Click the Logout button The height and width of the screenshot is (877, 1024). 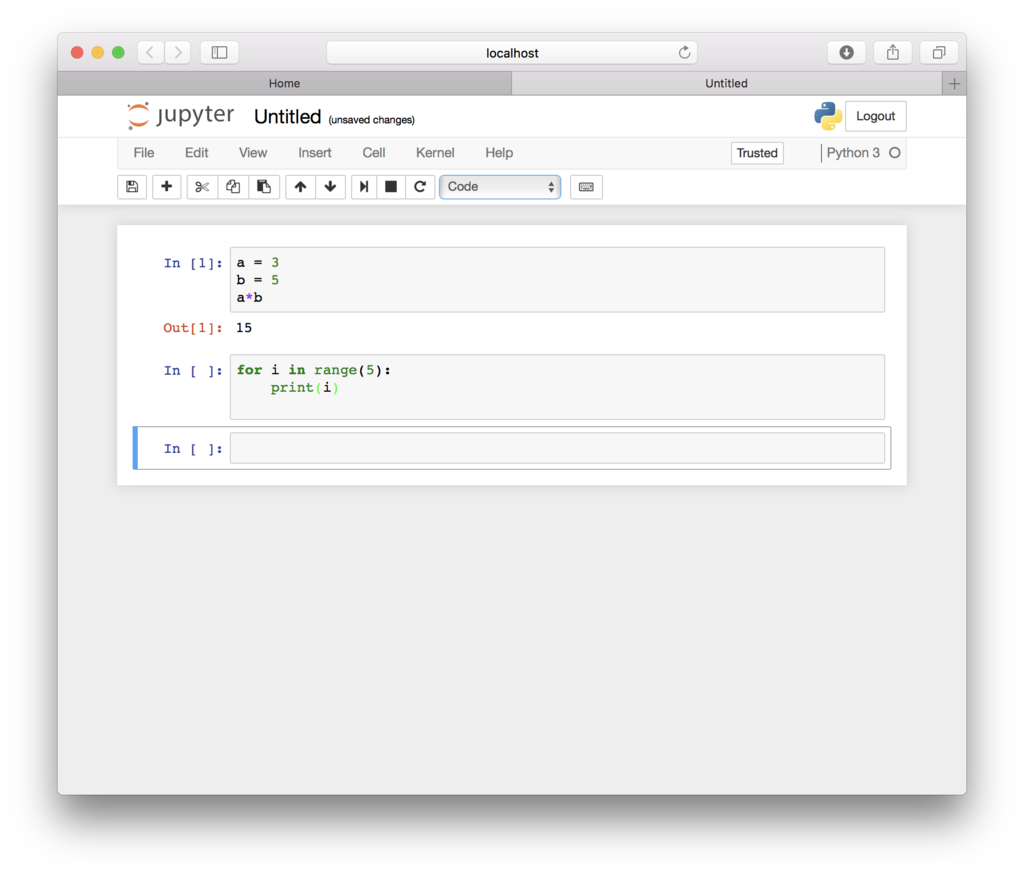coord(875,116)
